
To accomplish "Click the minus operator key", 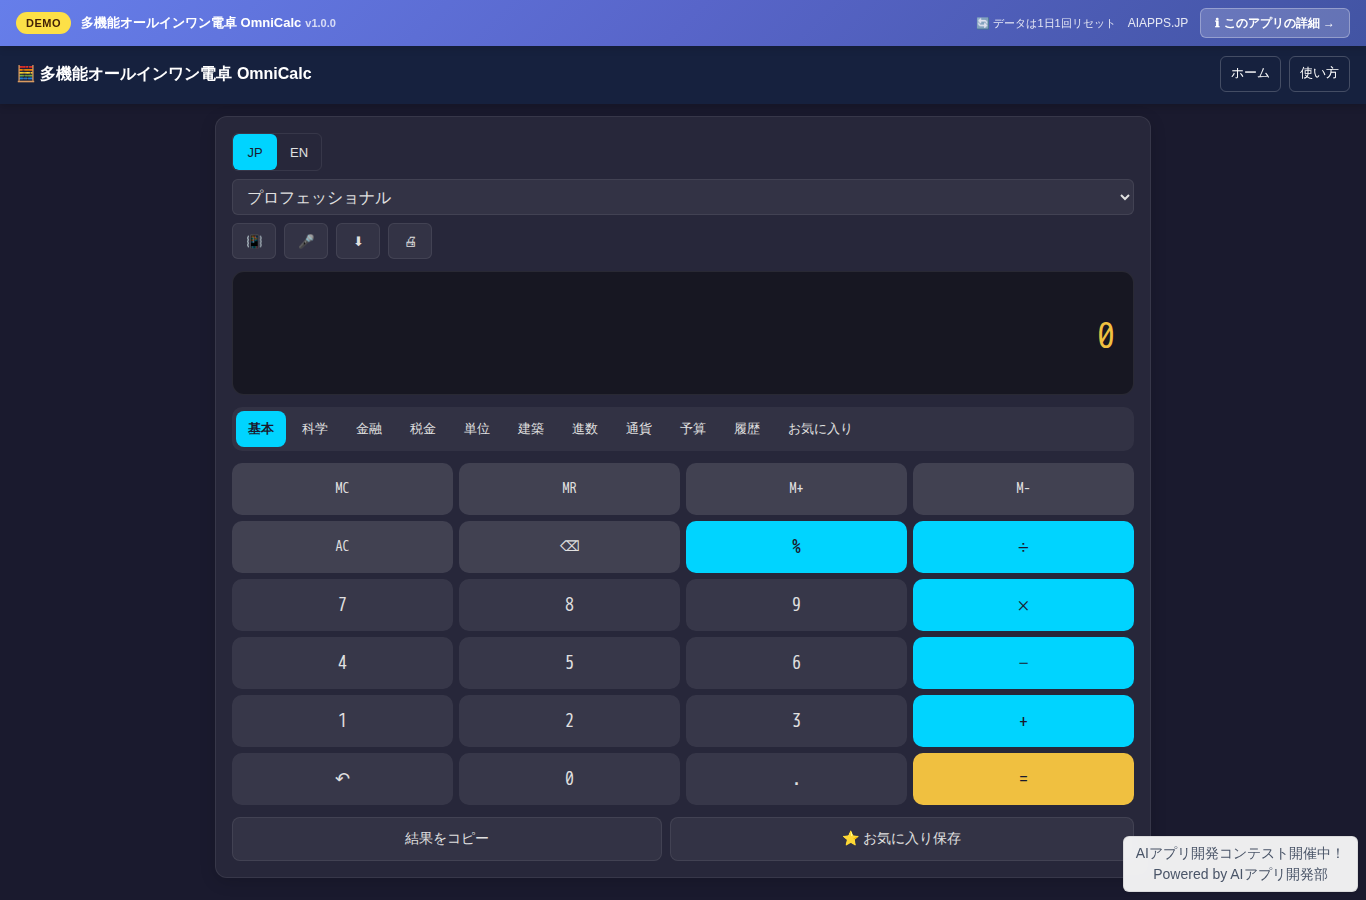I will [x=1023, y=663].
